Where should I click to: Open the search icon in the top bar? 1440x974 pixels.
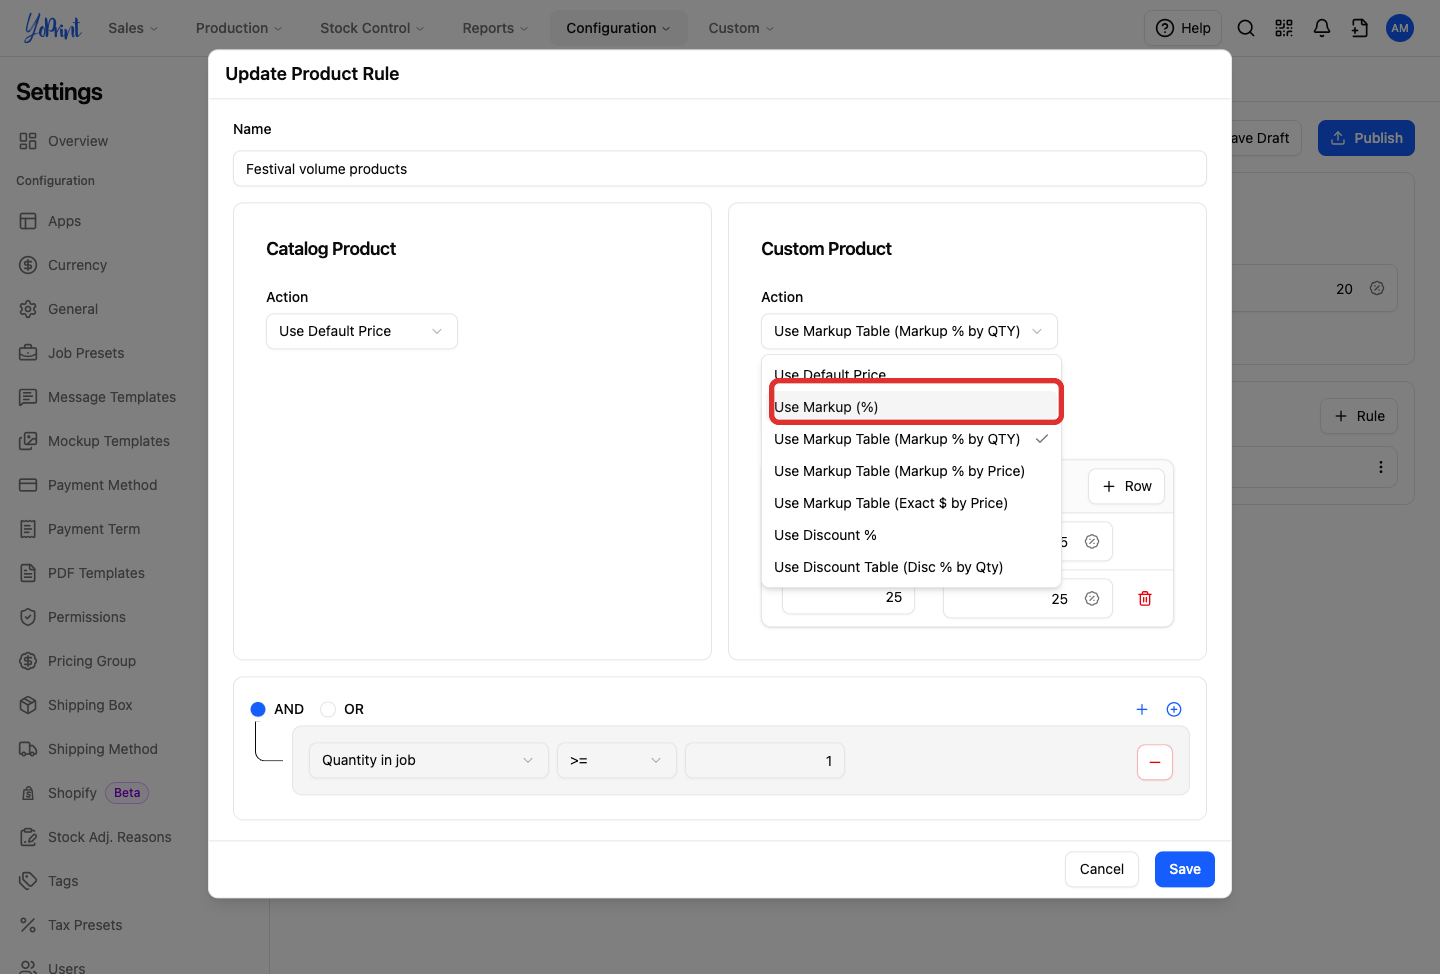tap(1246, 28)
